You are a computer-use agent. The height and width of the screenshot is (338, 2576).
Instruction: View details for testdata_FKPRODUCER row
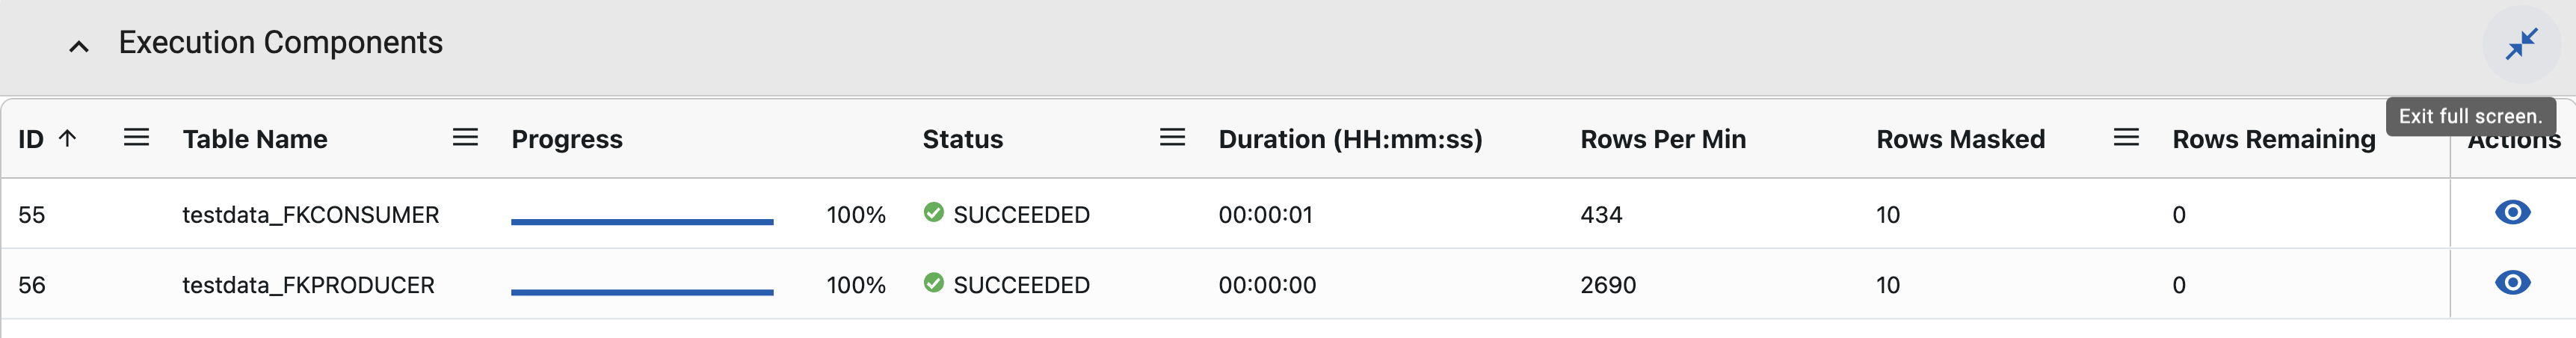pyautogui.click(x=2512, y=283)
